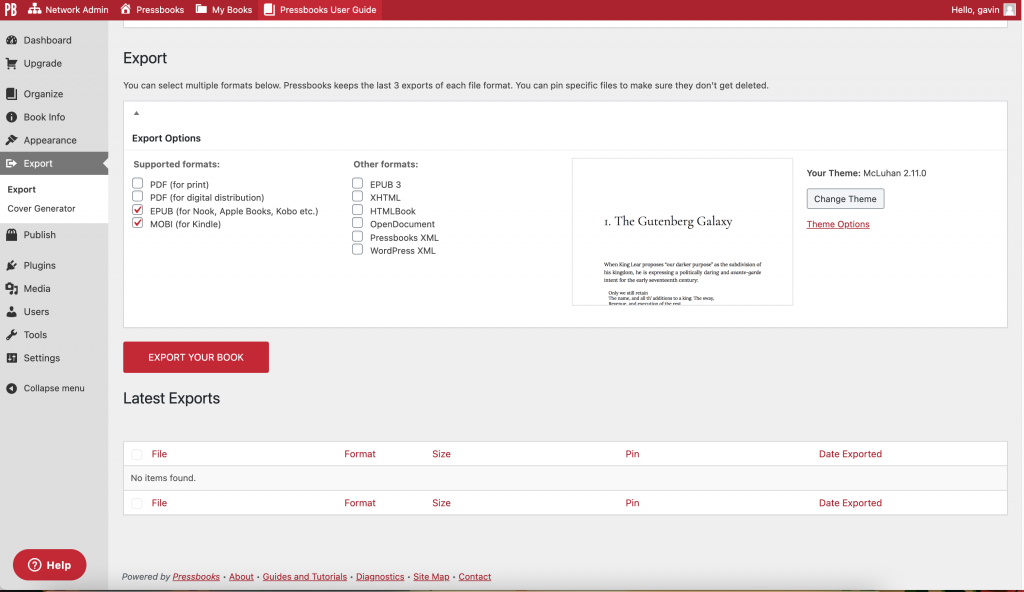Click the Organize book icon
Viewport: 1024px width, 592px height.
[12, 94]
